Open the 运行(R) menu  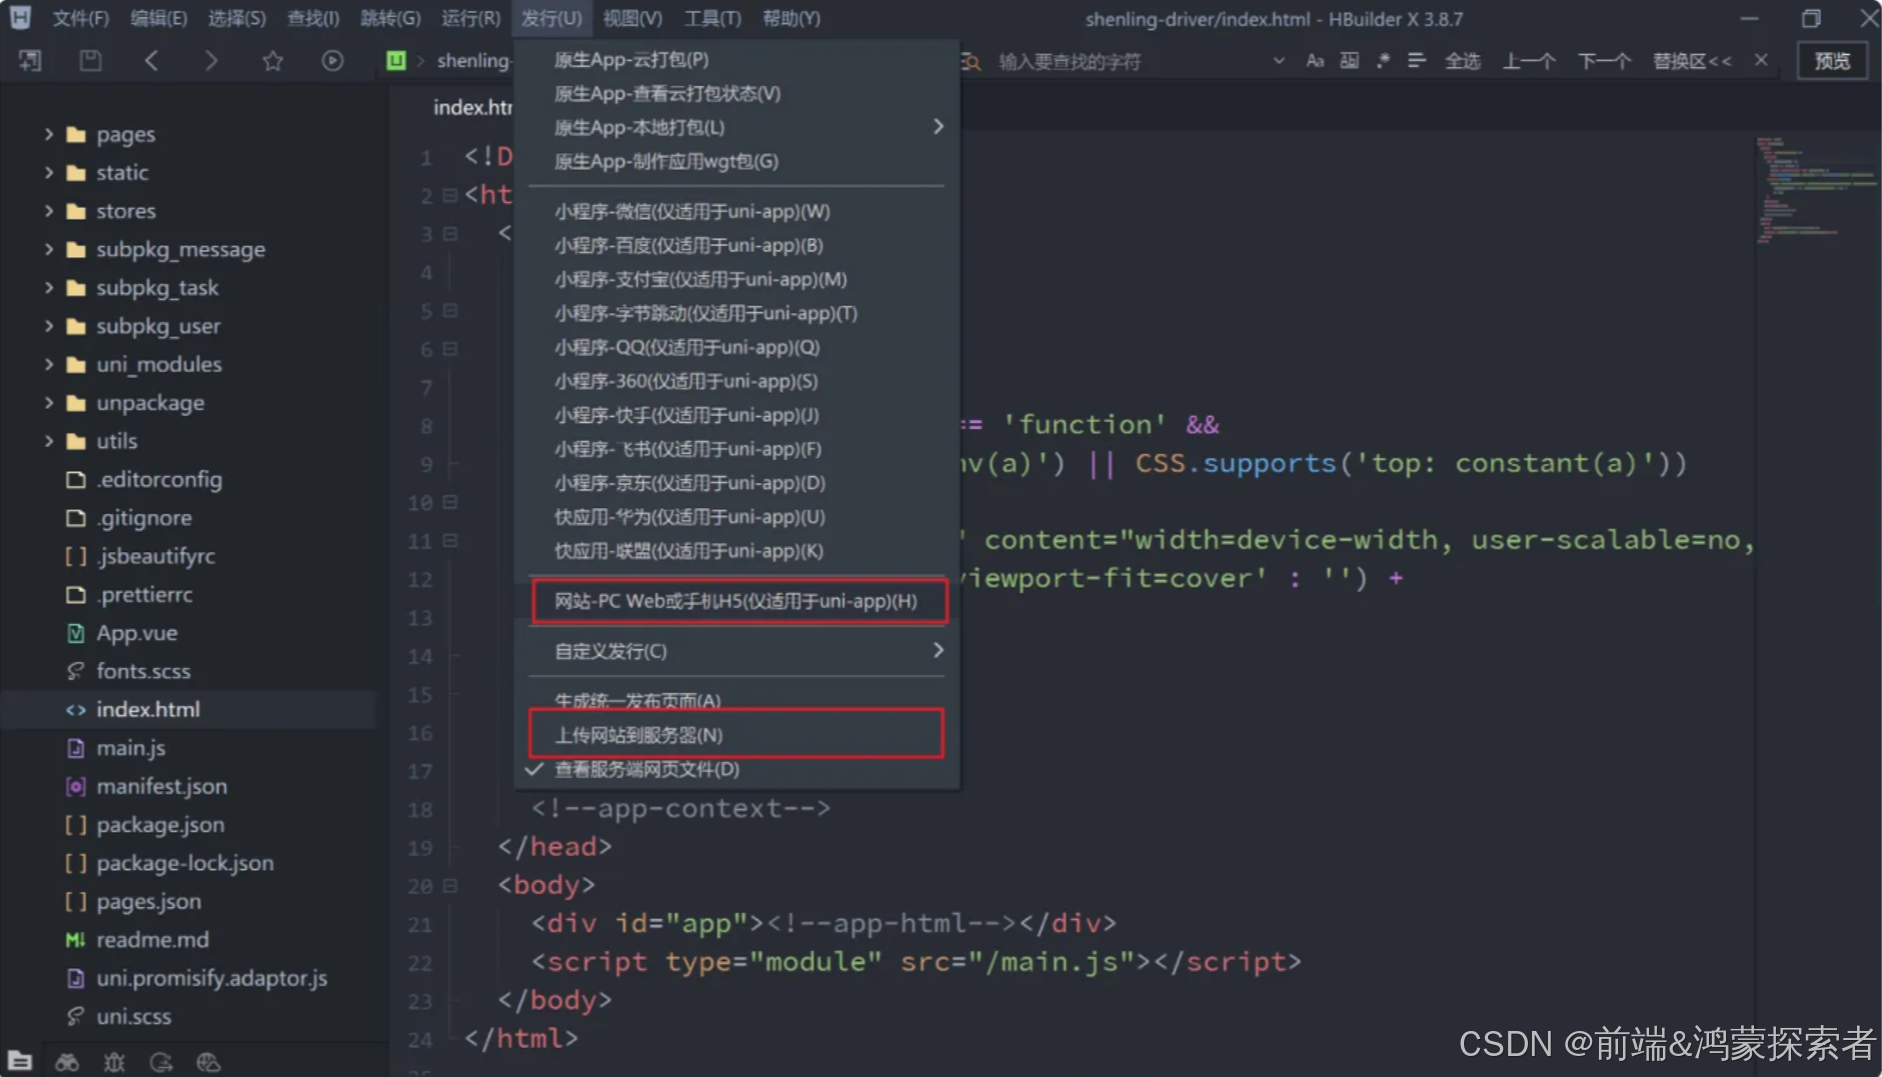click(471, 18)
